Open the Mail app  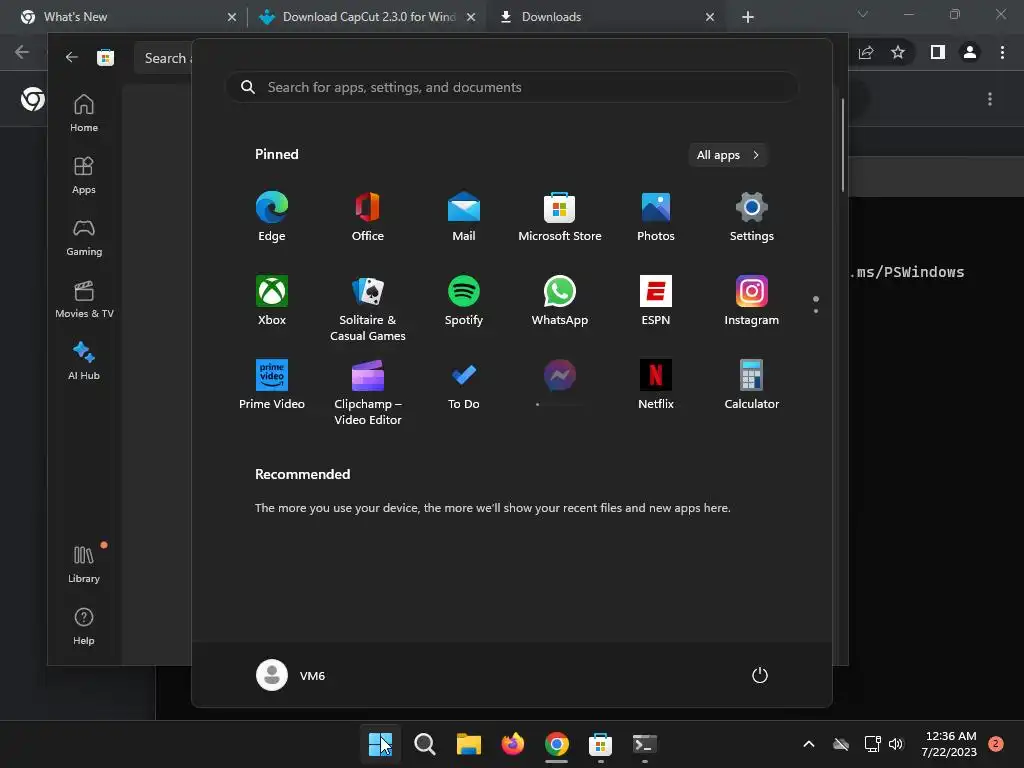[464, 217]
